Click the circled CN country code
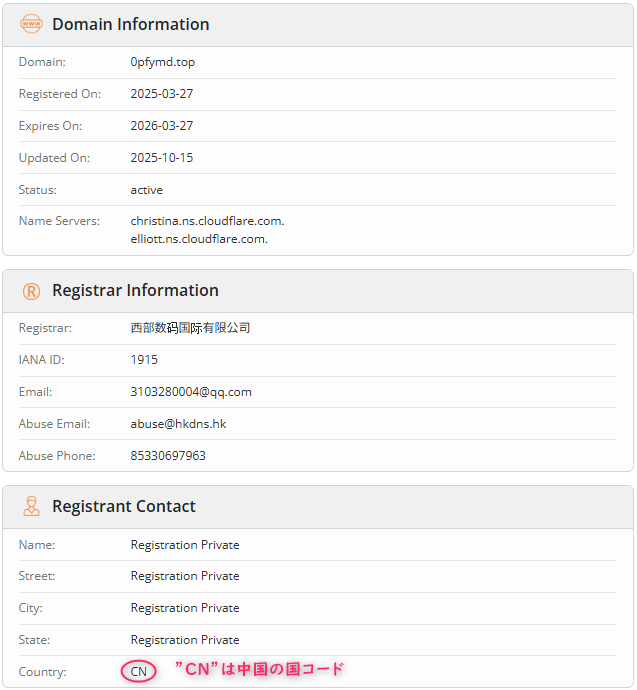Image resolution: width=637 pixels, height=690 pixels. [x=139, y=672]
